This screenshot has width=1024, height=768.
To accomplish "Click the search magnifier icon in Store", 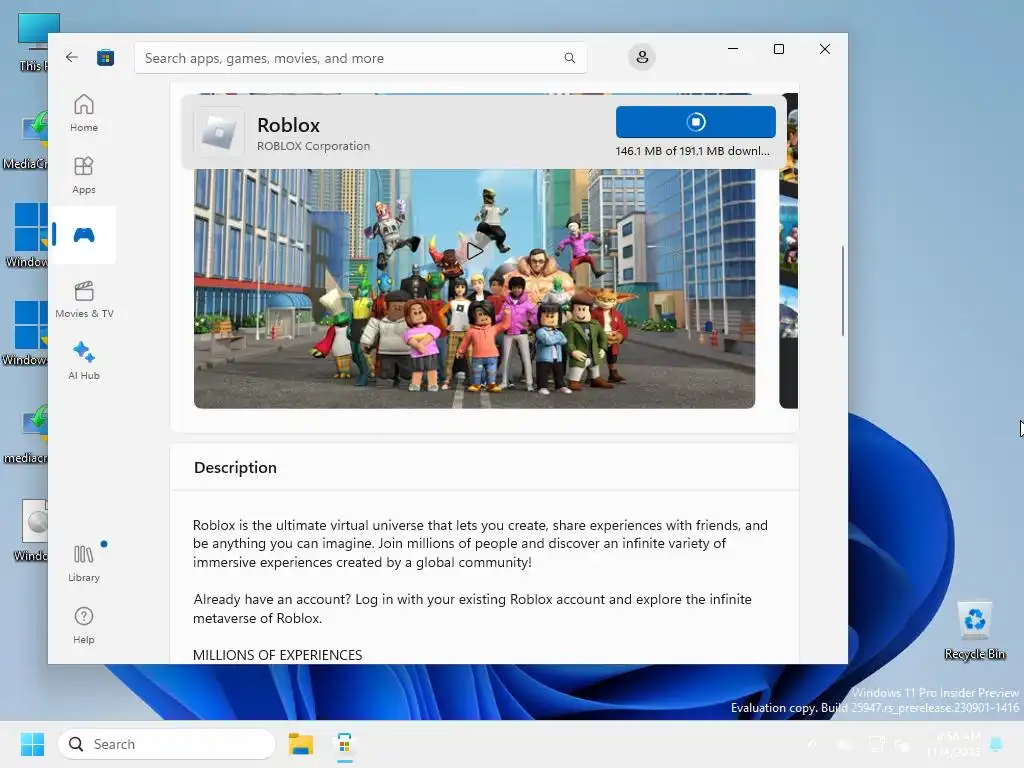I will [x=569, y=58].
